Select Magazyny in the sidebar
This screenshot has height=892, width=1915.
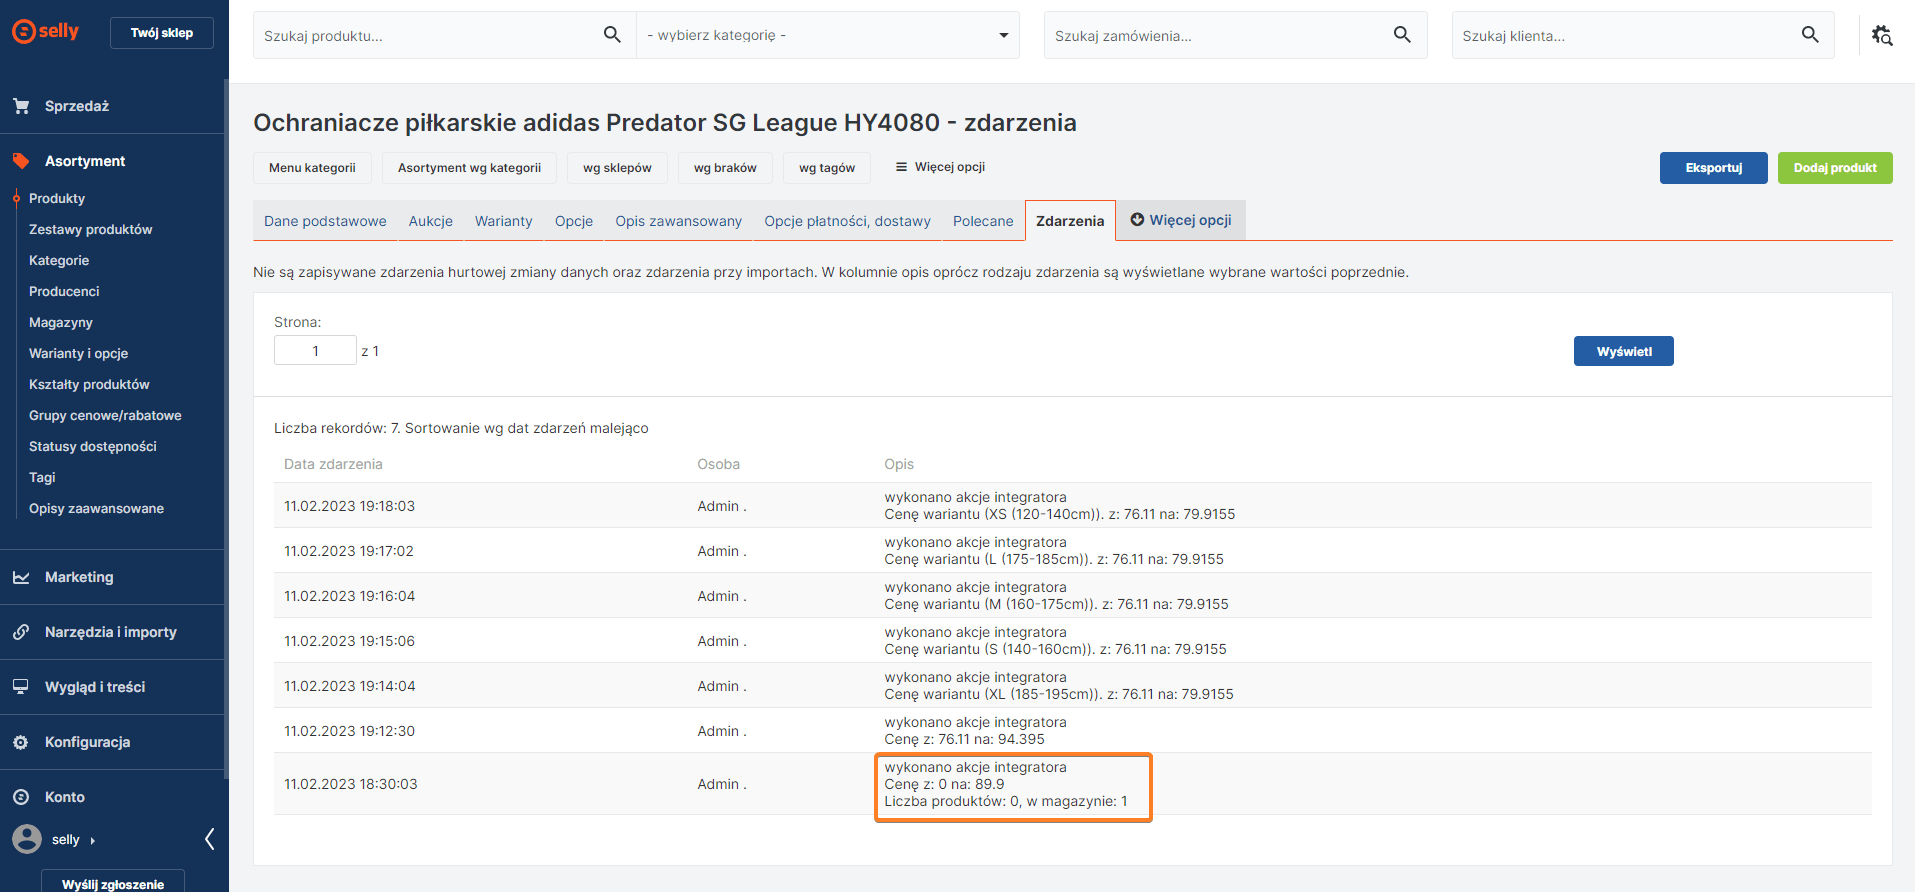click(x=61, y=322)
